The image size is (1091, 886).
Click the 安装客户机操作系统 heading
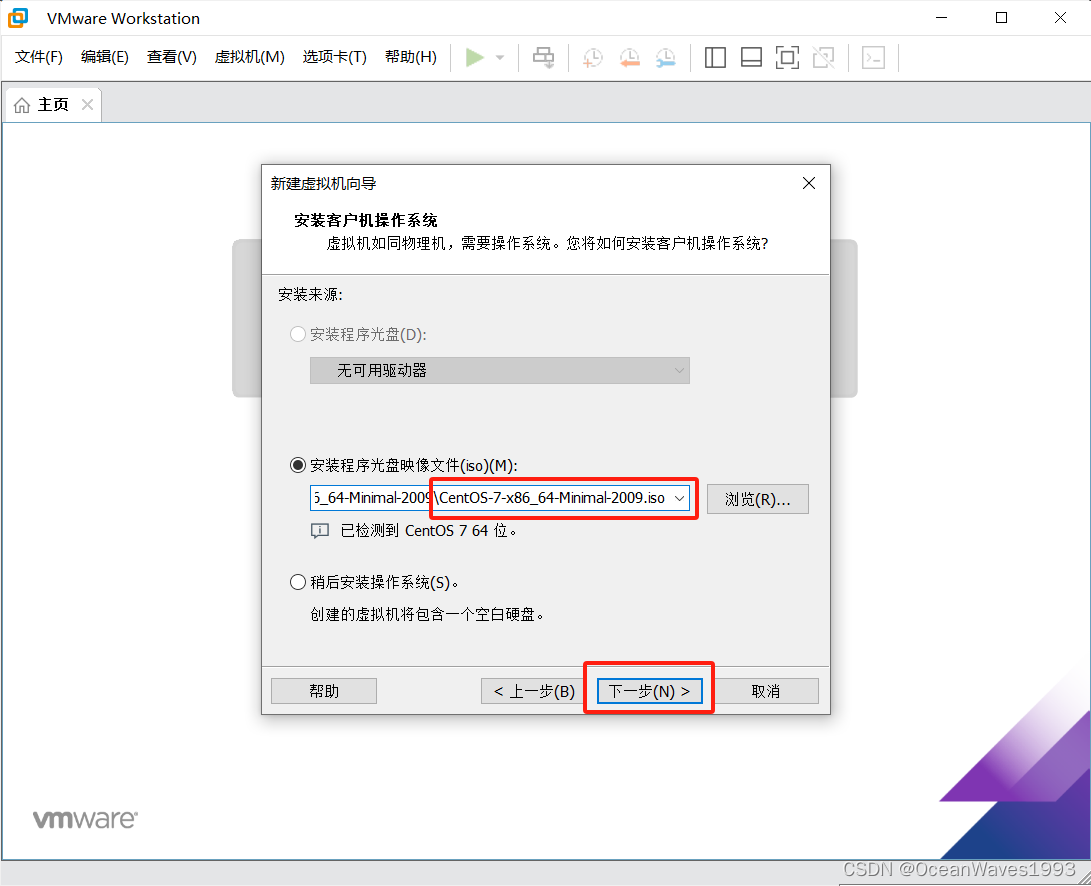click(x=366, y=221)
